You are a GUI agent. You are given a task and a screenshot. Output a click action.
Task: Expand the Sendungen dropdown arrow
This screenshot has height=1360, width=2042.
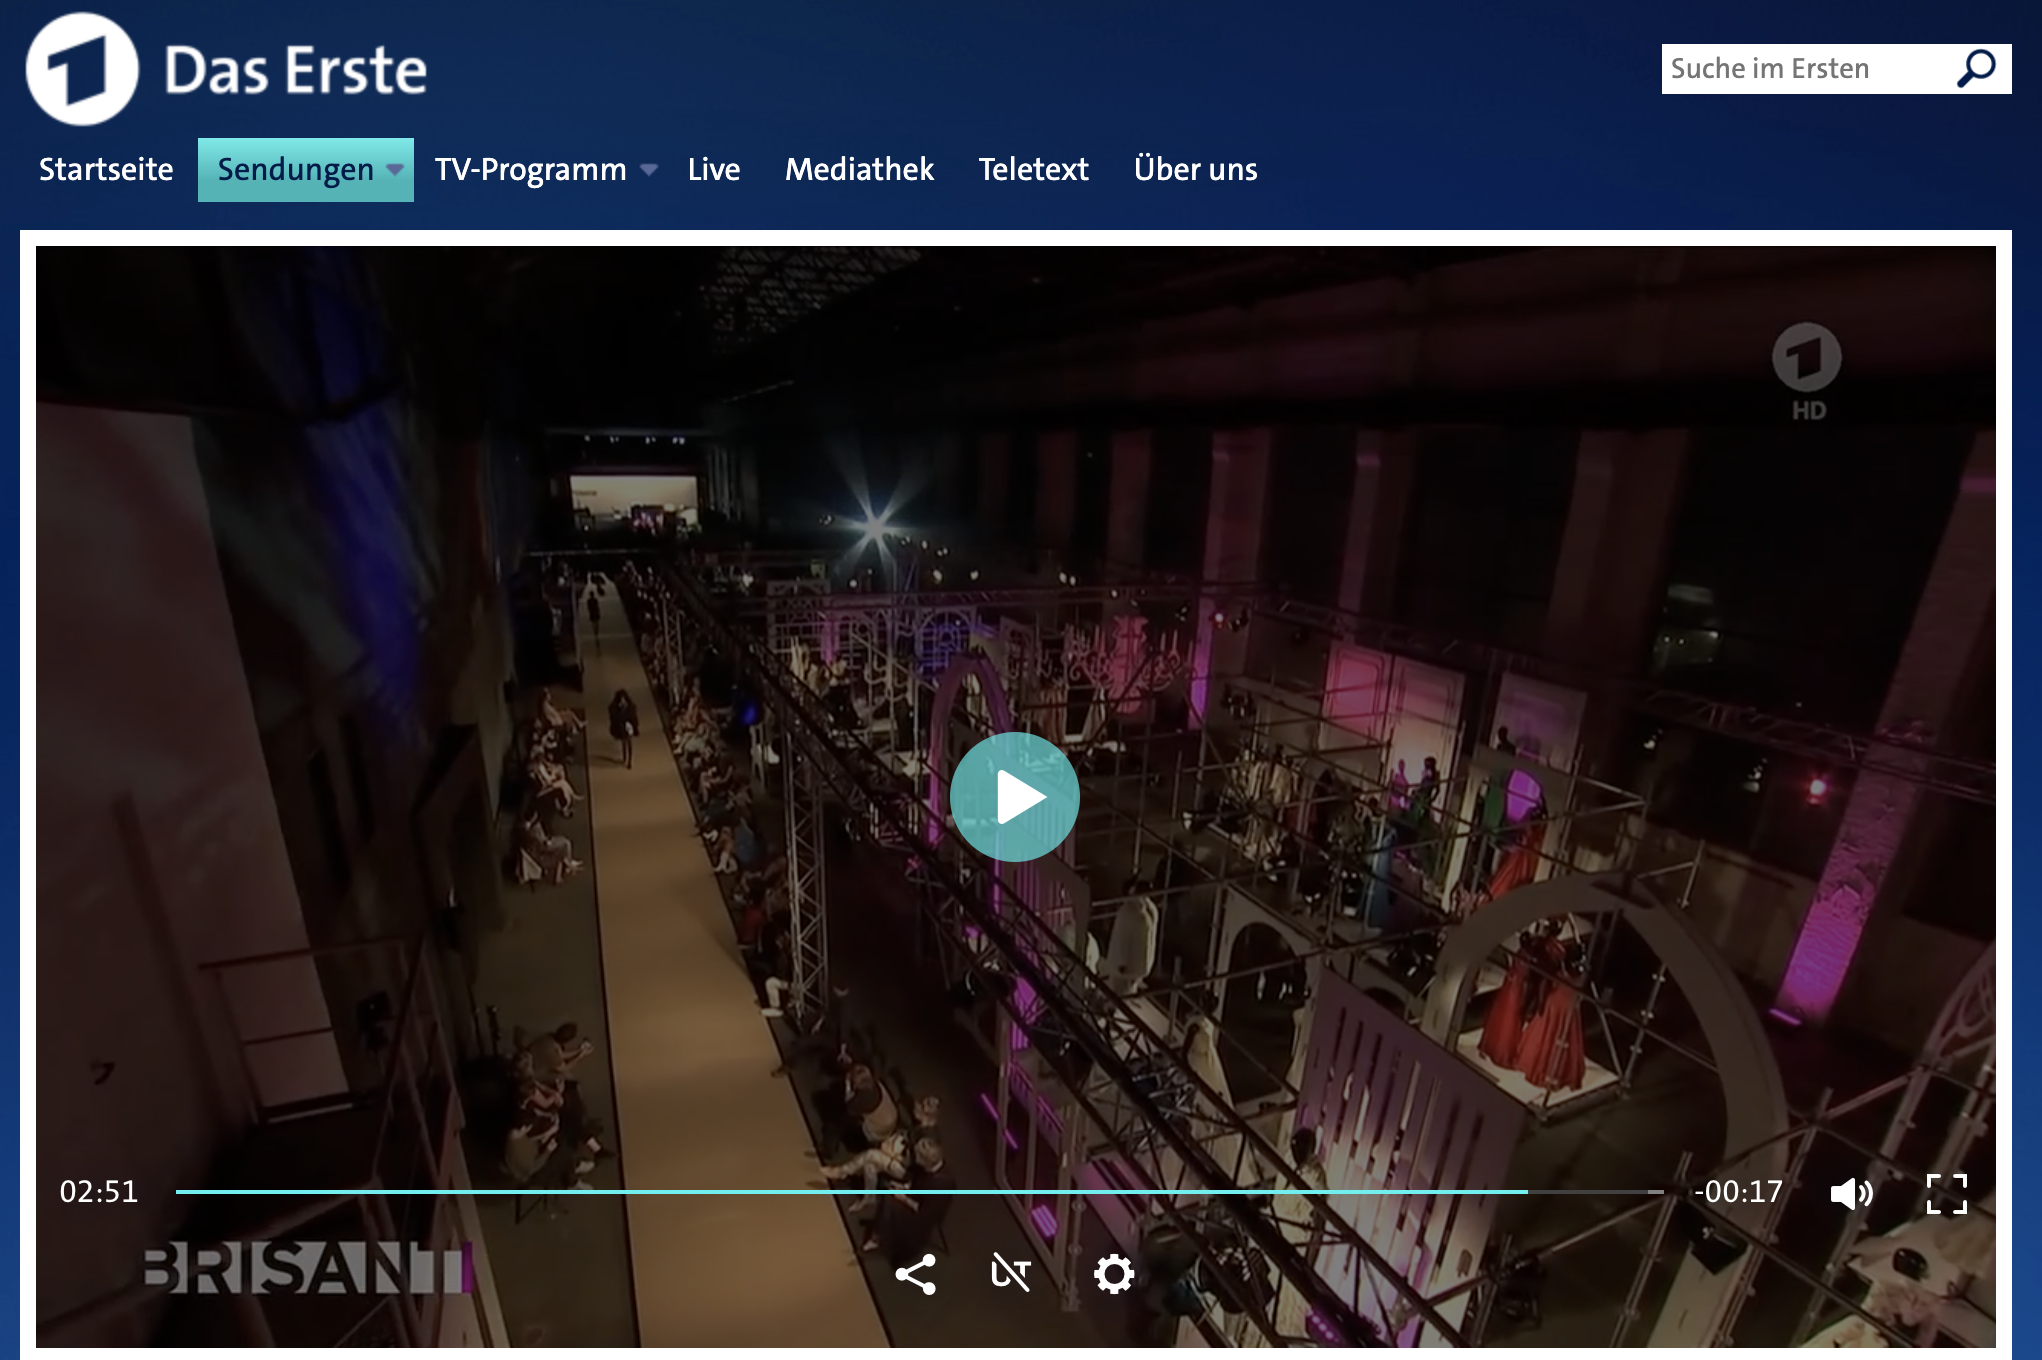point(395,170)
